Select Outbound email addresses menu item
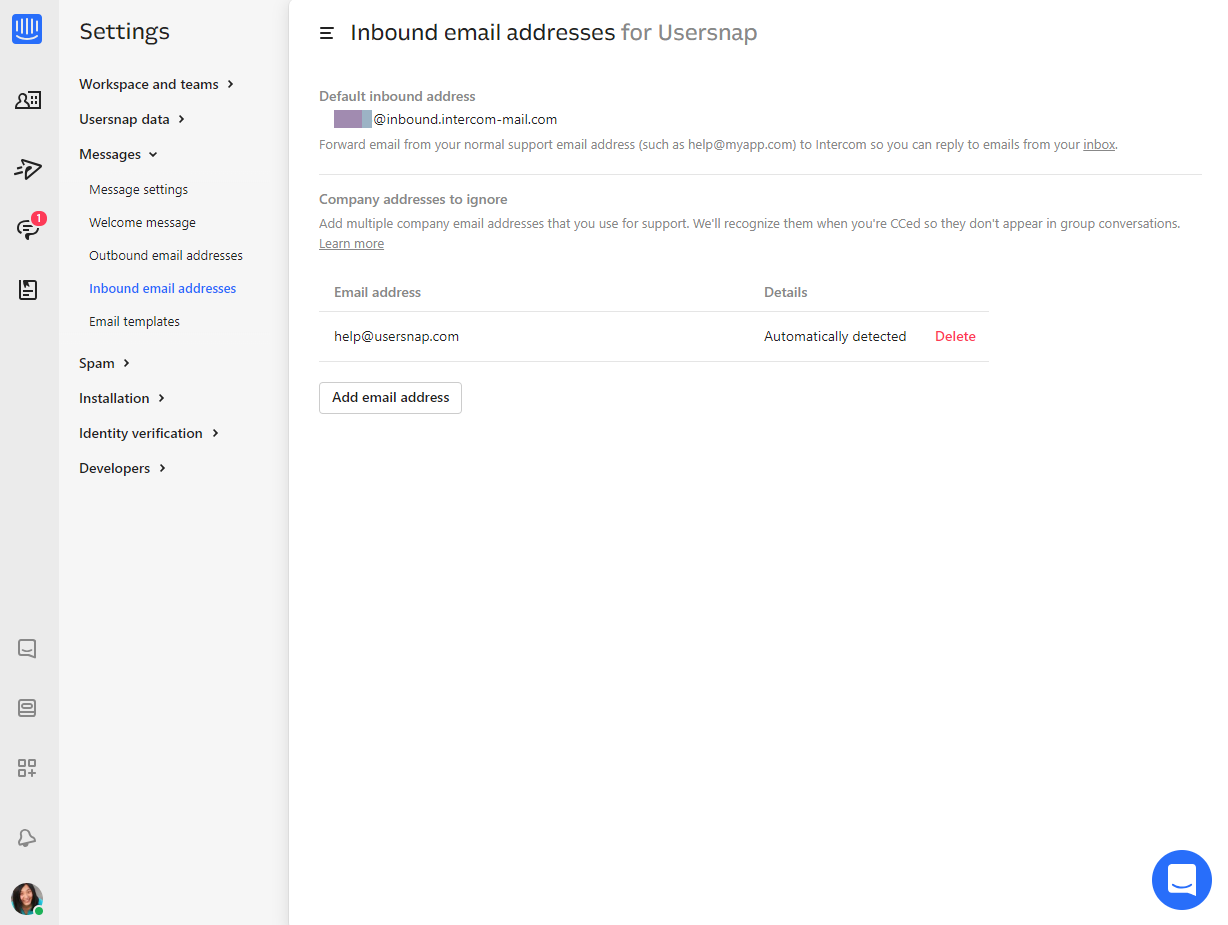 pos(166,255)
